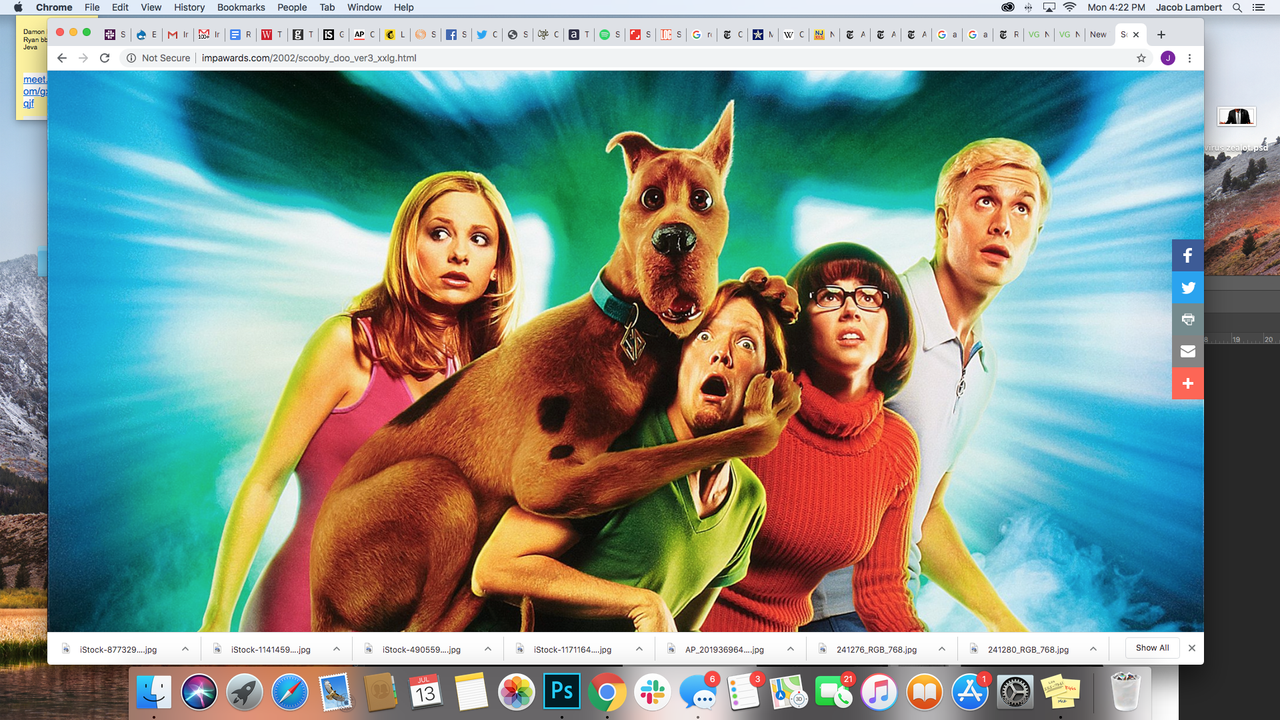Expand options for iStock-490559 download
The width and height of the screenshot is (1280, 720).
(x=488, y=649)
